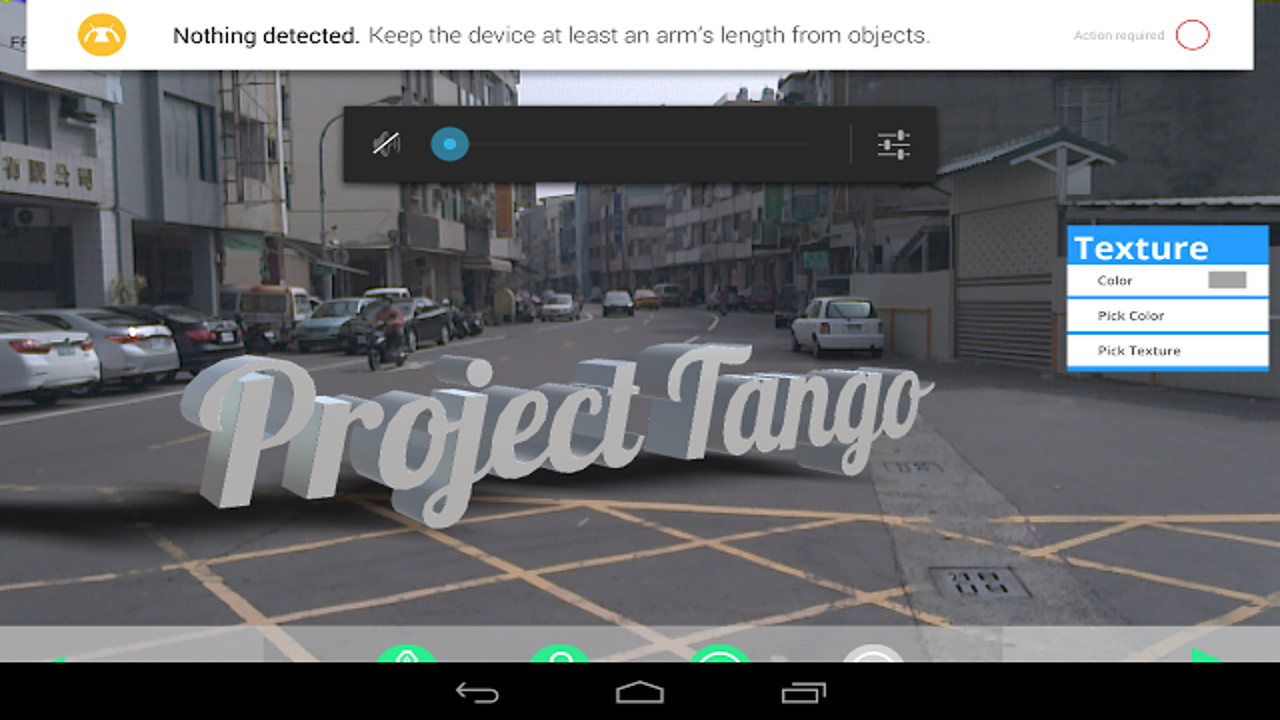Tap the yellow Android notification icon
This screenshot has height=720, width=1280.
tap(102, 35)
